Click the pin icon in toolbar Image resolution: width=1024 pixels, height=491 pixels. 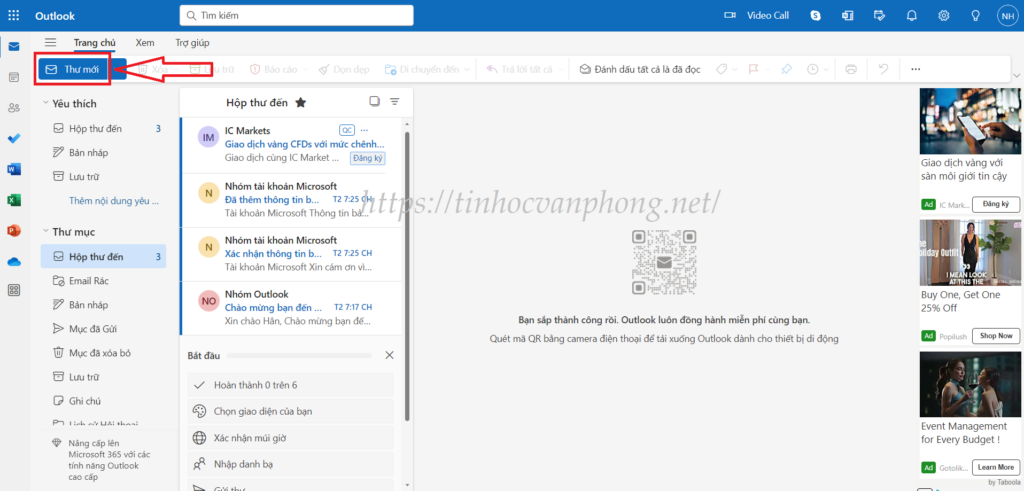coord(787,69)
